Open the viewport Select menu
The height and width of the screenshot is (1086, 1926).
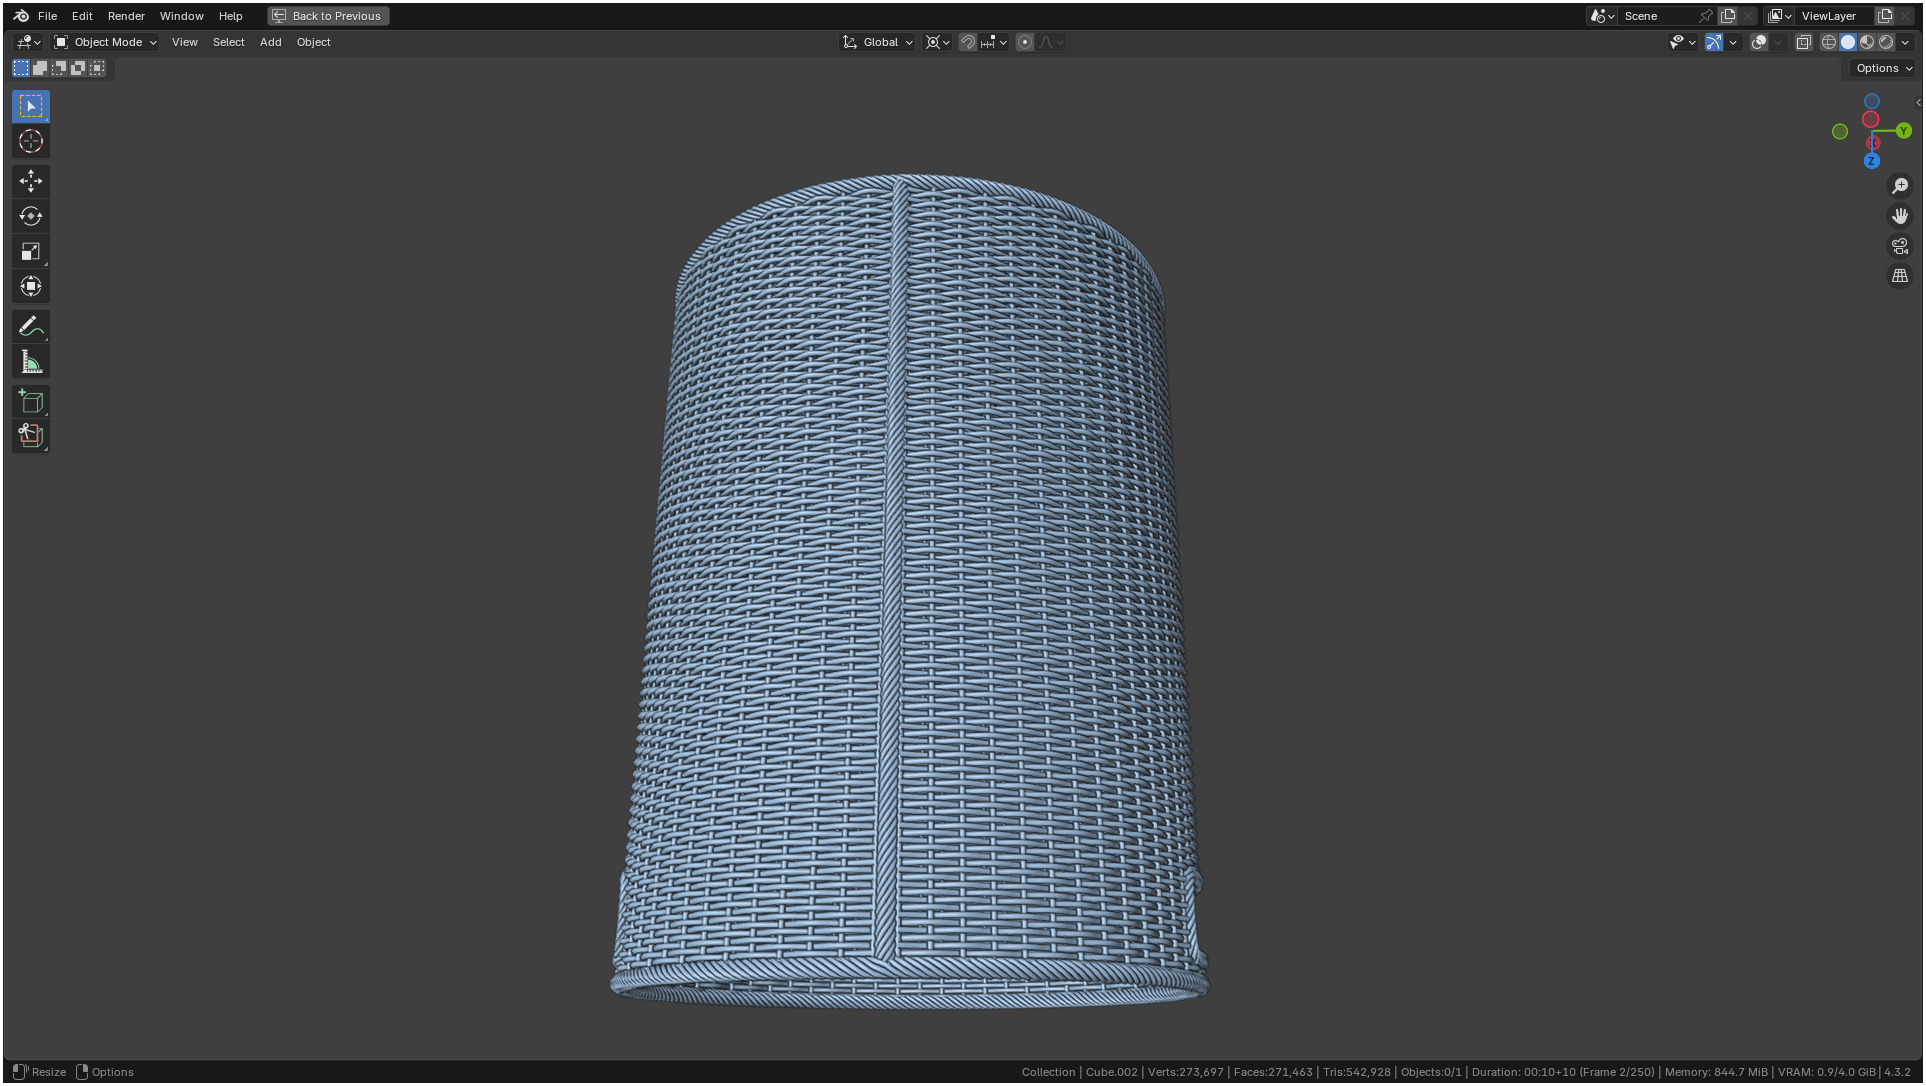pos(228,42)
